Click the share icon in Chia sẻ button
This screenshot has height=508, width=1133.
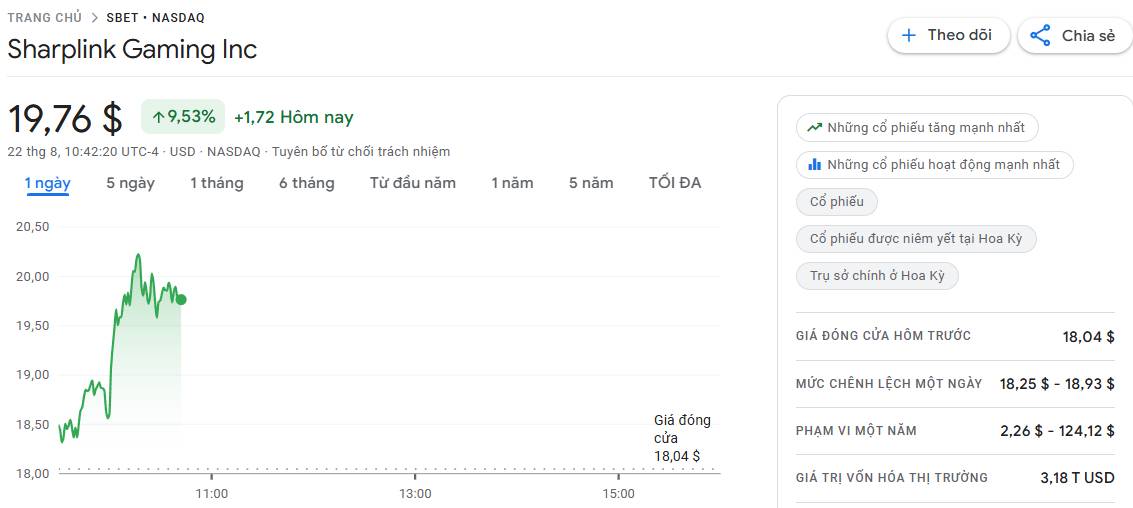[1040, 35]
